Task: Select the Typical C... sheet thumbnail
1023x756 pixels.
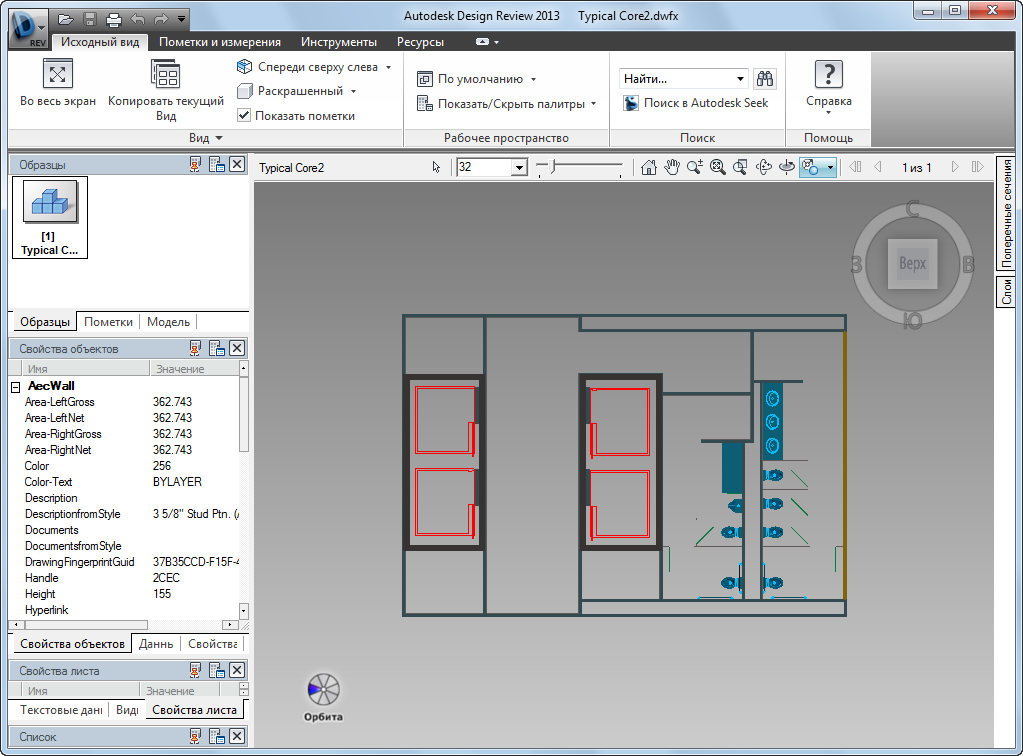Action: tap(50, 217)
